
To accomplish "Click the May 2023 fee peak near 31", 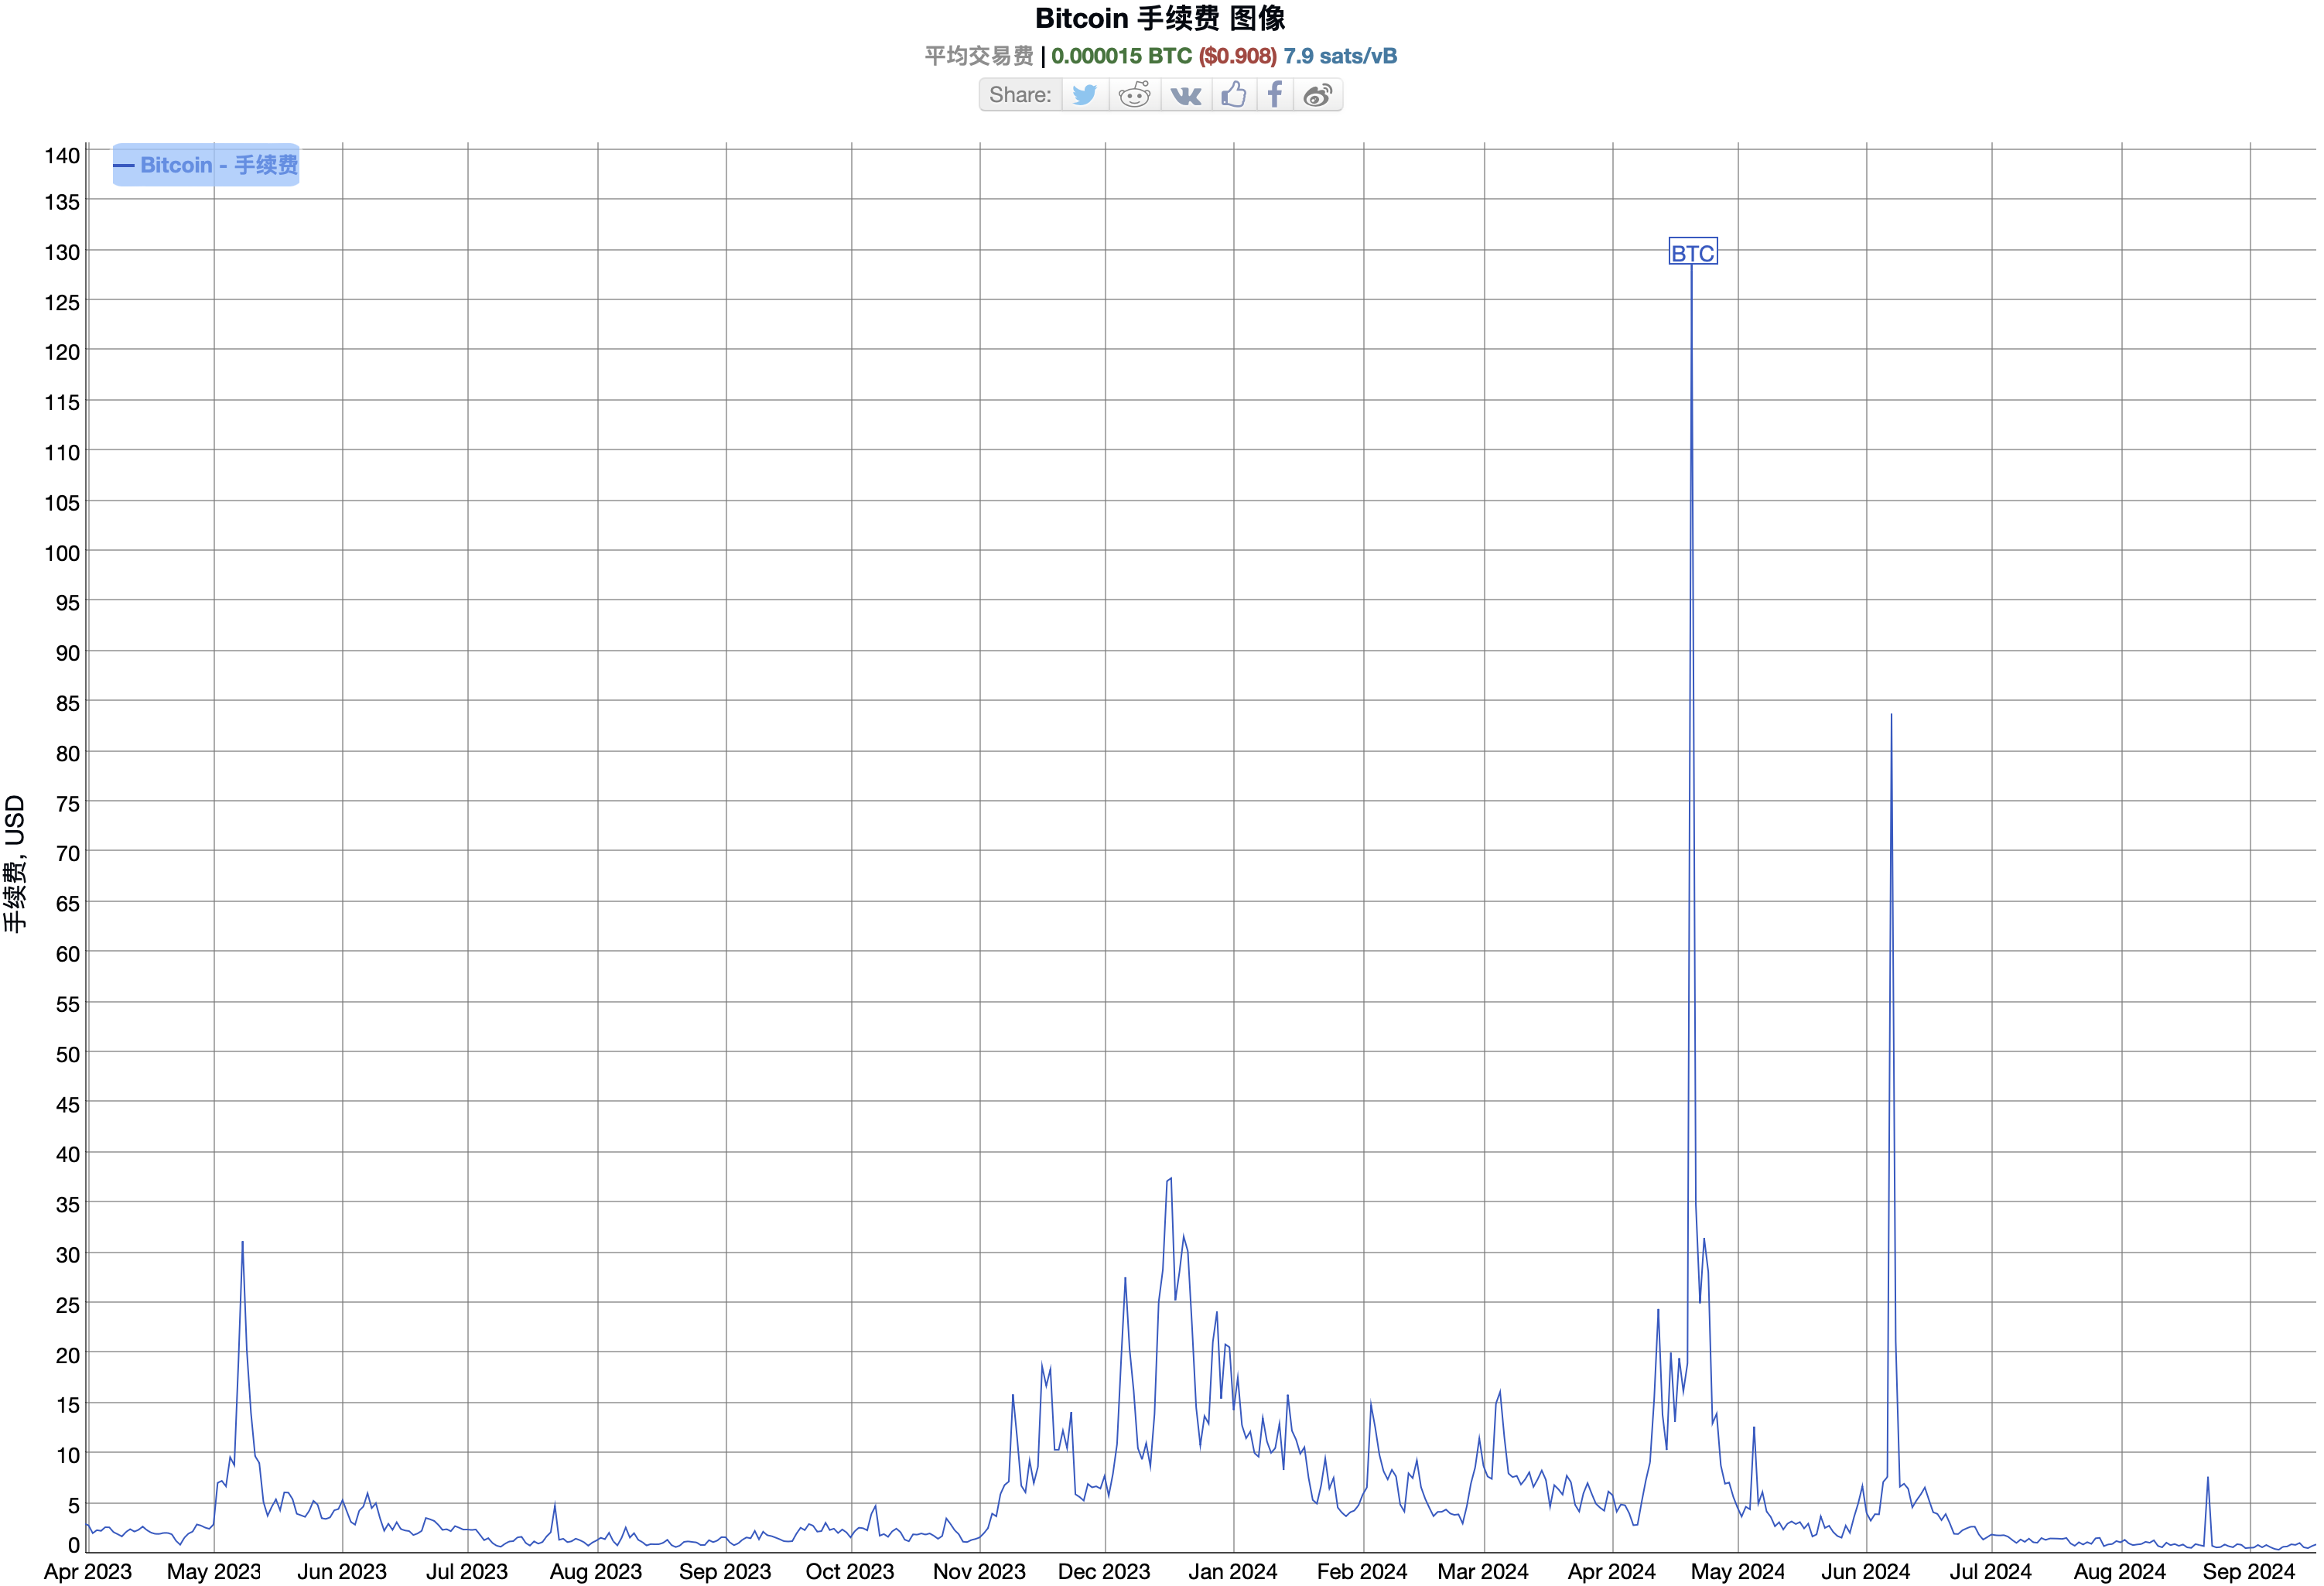I will 242,1243.
